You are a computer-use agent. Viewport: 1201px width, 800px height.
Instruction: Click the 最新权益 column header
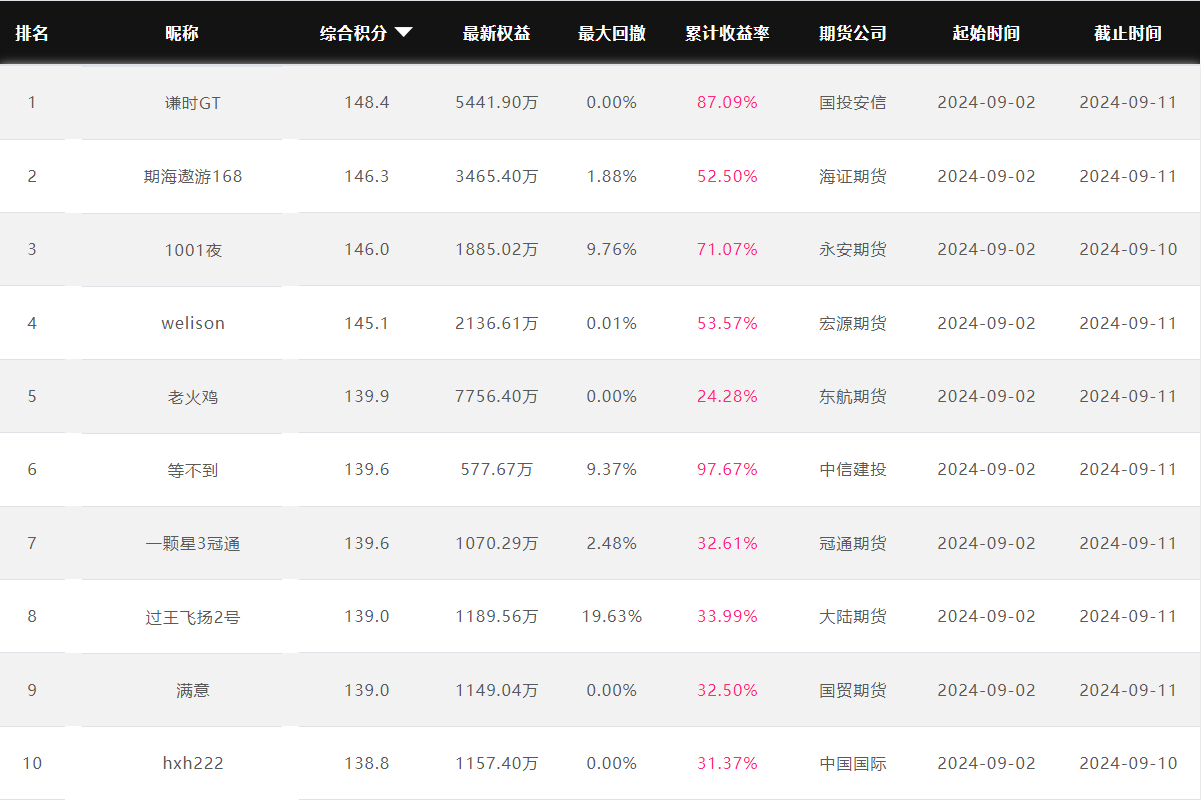[497, 33]
